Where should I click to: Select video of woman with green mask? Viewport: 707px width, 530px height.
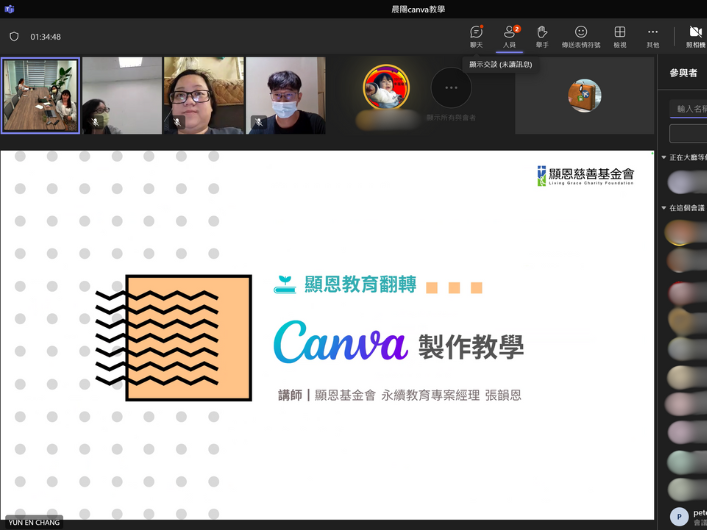122,96
